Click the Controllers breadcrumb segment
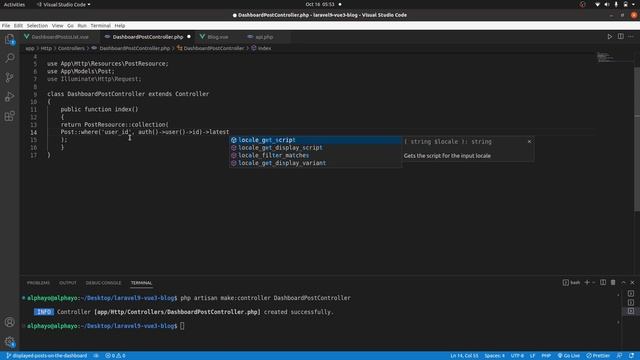The image size is (640, 360). click(71, 48)
